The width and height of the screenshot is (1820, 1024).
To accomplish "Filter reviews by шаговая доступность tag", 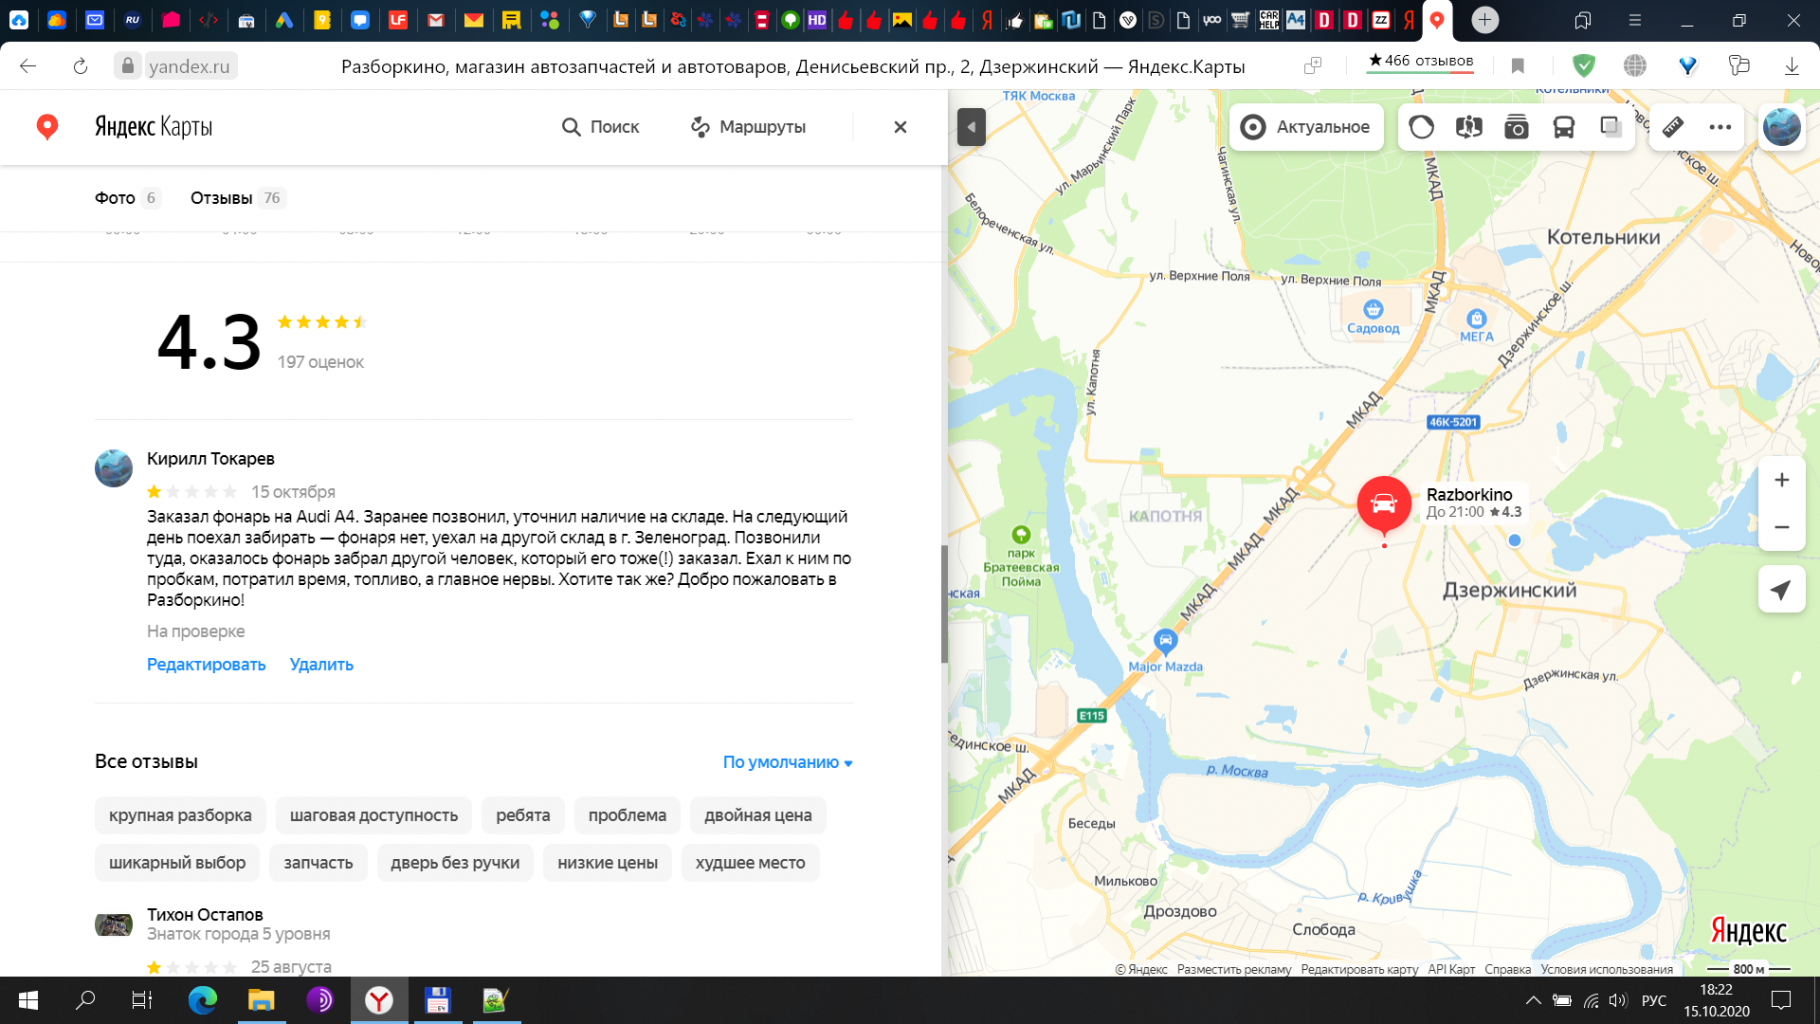I will 374,815.
